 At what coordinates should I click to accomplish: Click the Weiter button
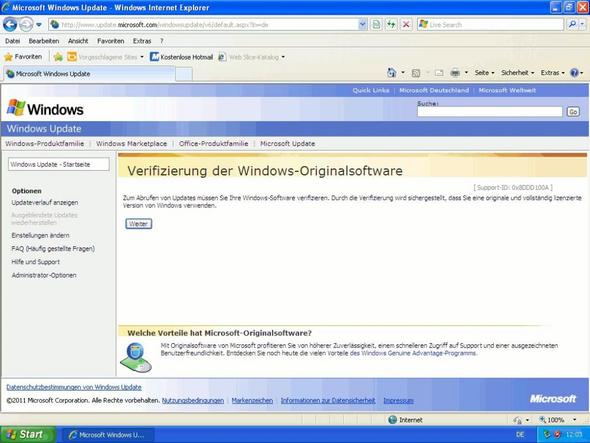[x=138, y=224]
